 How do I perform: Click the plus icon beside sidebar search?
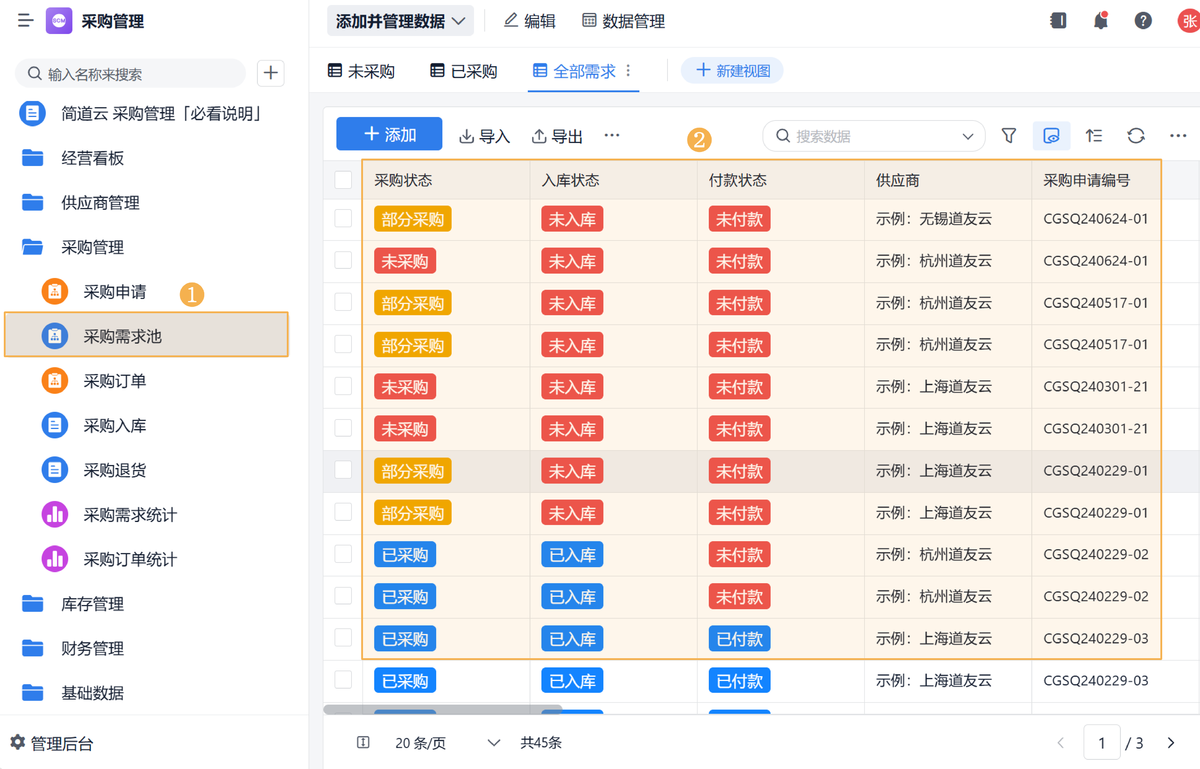(x=271, y=73)
